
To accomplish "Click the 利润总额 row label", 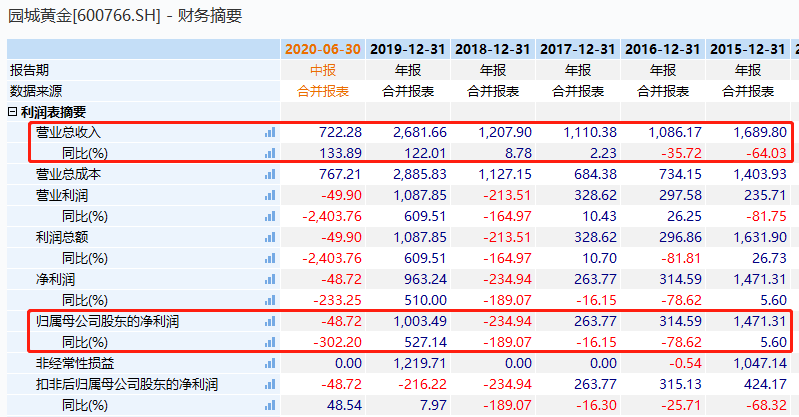I will tap(62, 238).
